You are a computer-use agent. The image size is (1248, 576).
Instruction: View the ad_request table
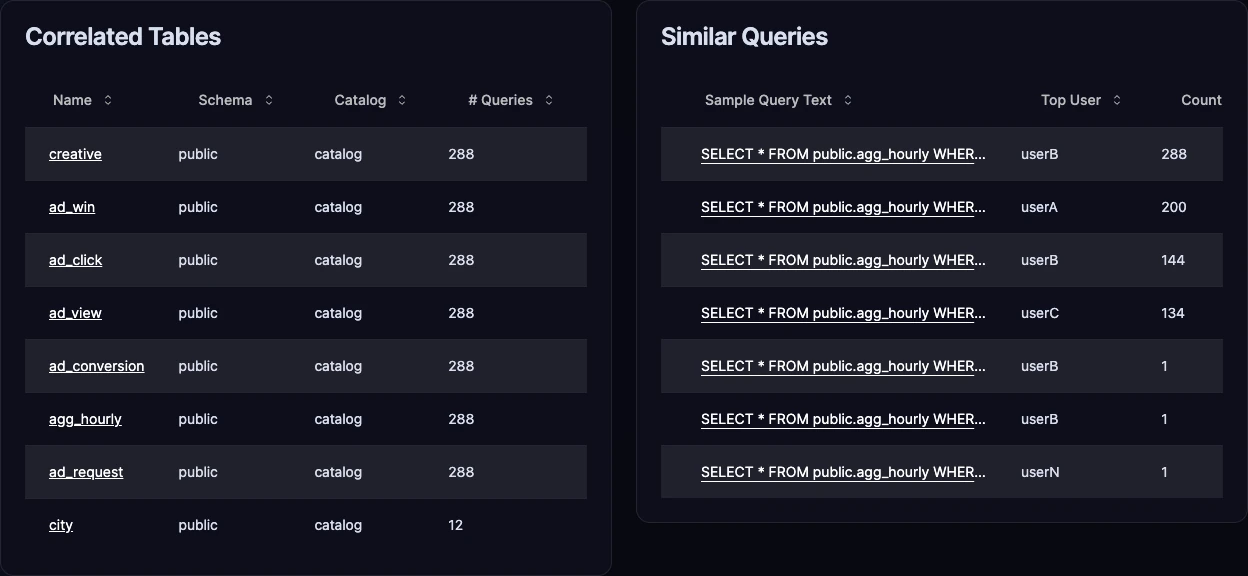86,472
